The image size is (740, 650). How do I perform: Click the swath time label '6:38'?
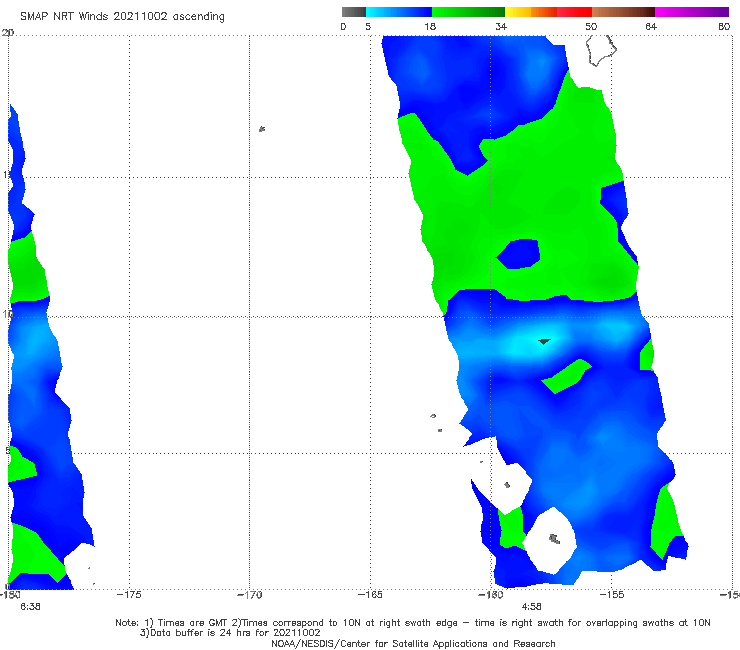click(30, 607)
